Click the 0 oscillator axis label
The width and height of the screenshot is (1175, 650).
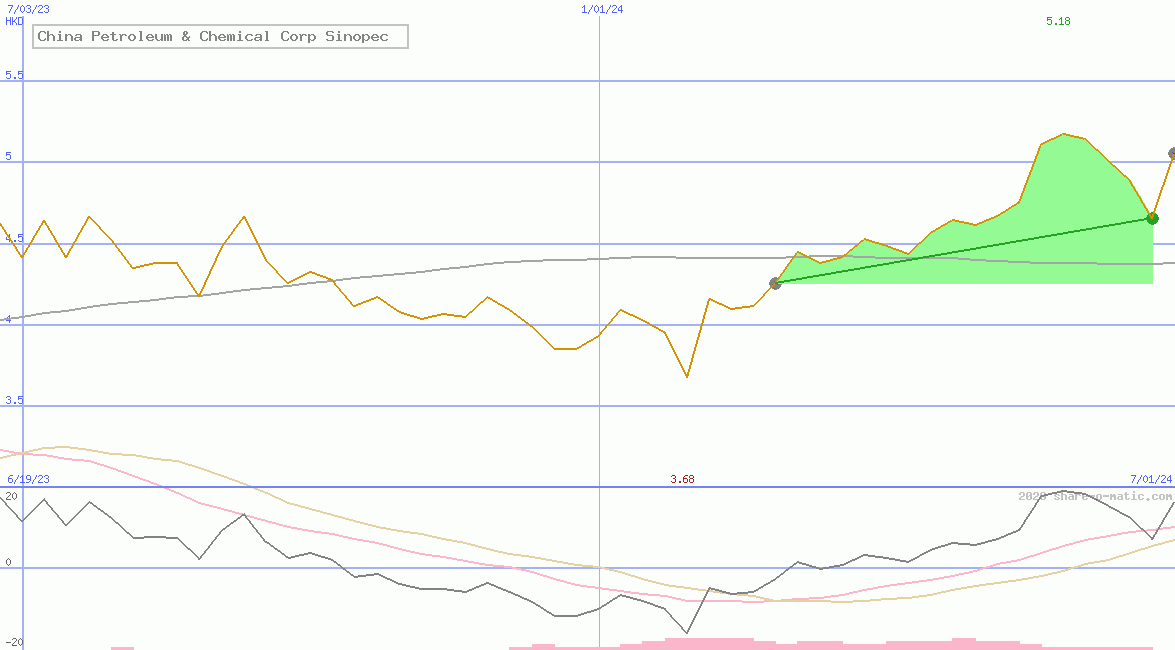(x=8, y=562)
